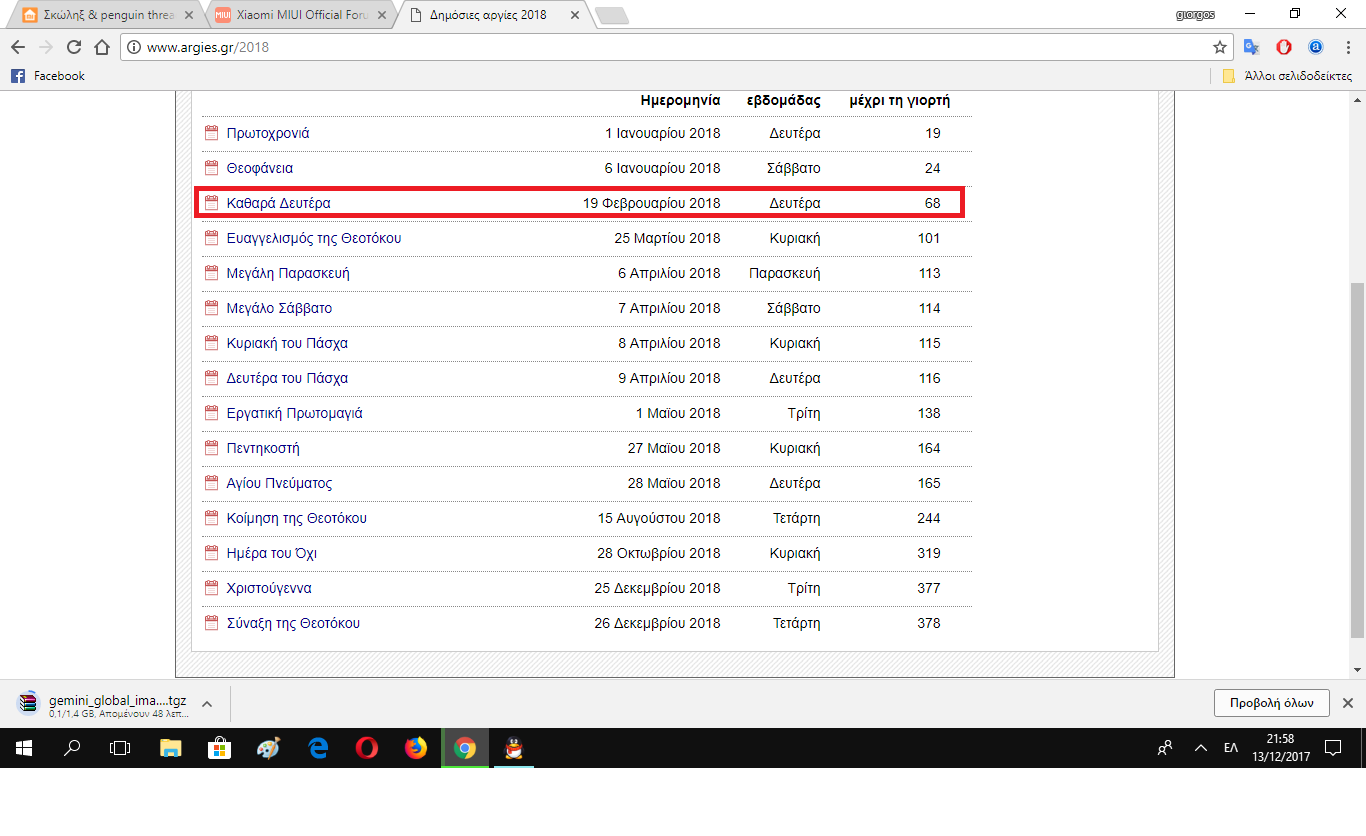Viewport: 1366px width, 836px height.
Task: Click the address bar URL field
Action: click(x=660, y=47)
